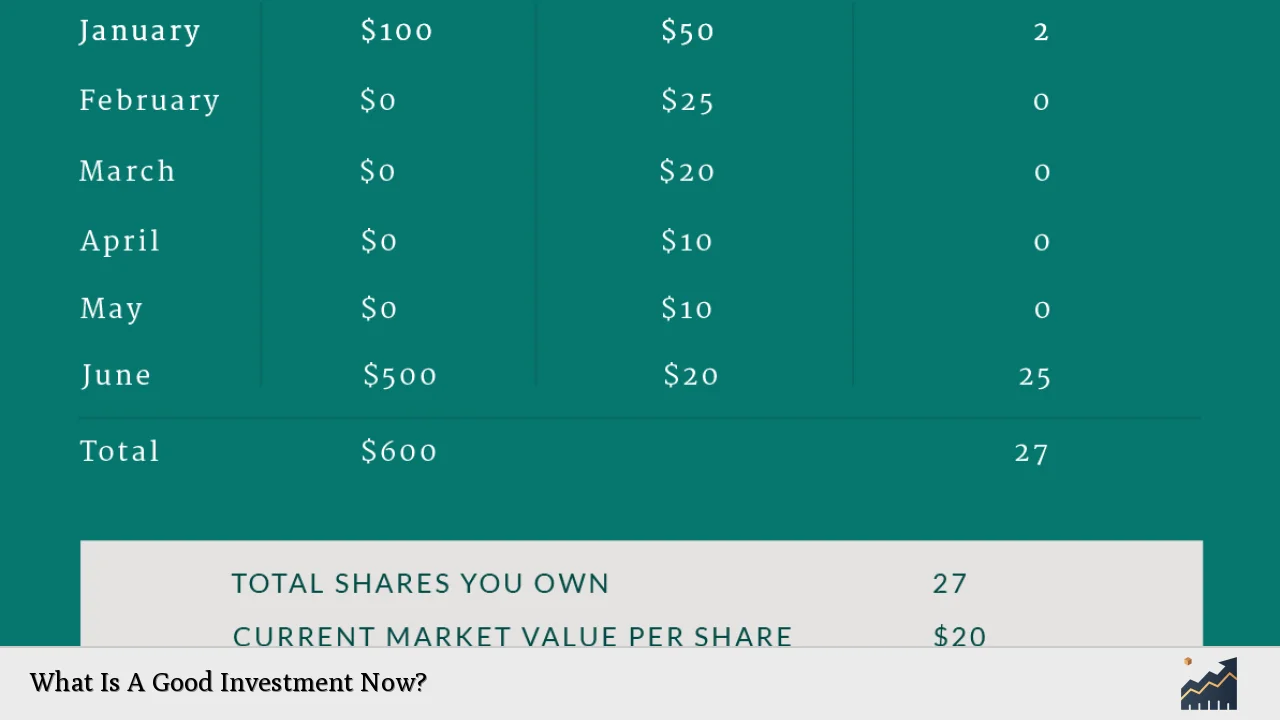Image resolution: width=1280 pixels, height=720 pixels.
Task: Select the February row label
Action: click(150, 101)
